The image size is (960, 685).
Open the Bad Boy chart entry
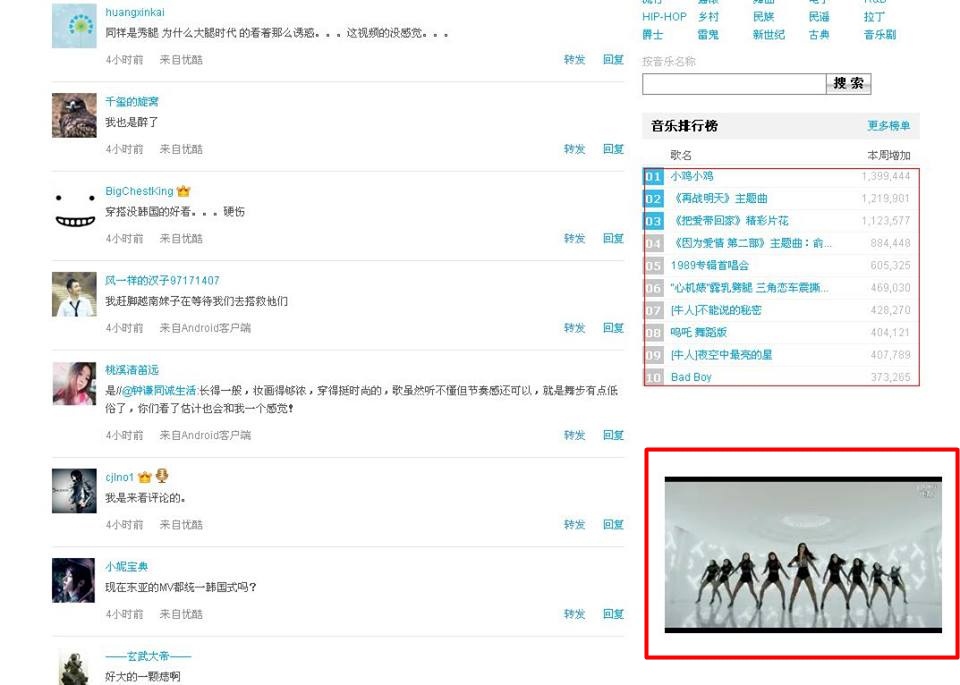(691, 377)
